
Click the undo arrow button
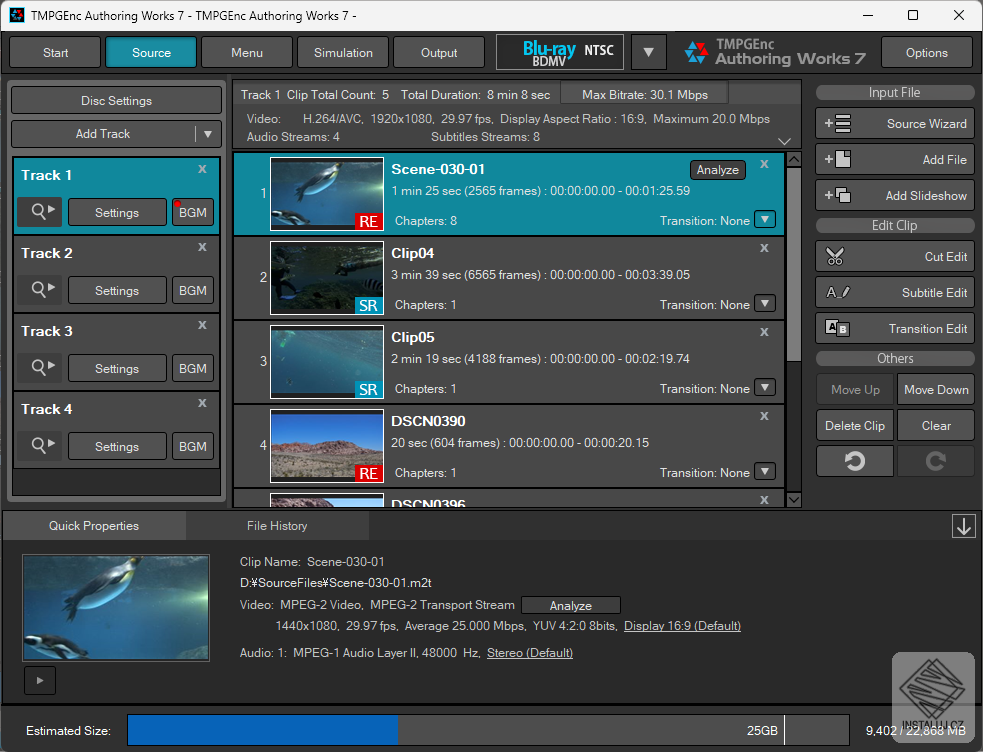pos(854,461)
